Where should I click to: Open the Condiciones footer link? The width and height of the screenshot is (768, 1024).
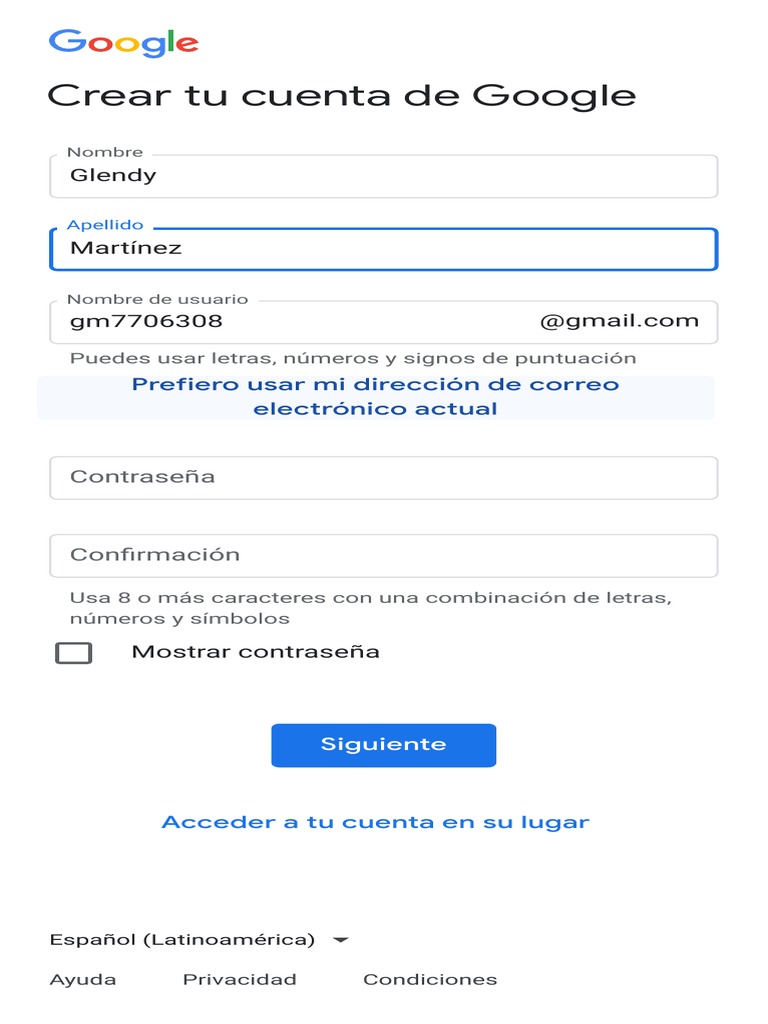point(430,980)
